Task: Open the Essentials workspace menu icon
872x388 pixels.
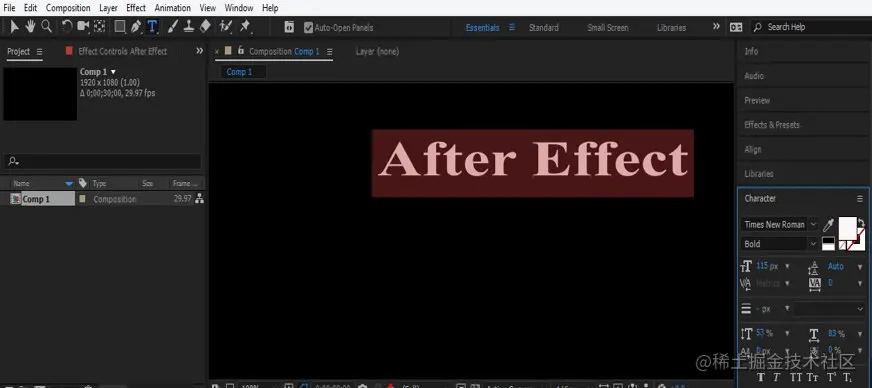Action: [512, 27]
